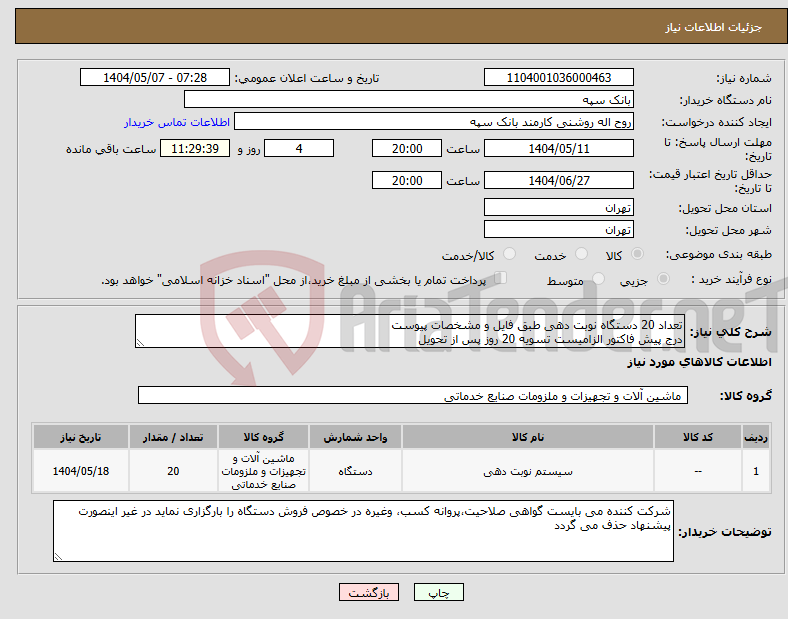Click the quantity cell showing 20
This screenshot has width=788, height=619.
pos(173,471)
